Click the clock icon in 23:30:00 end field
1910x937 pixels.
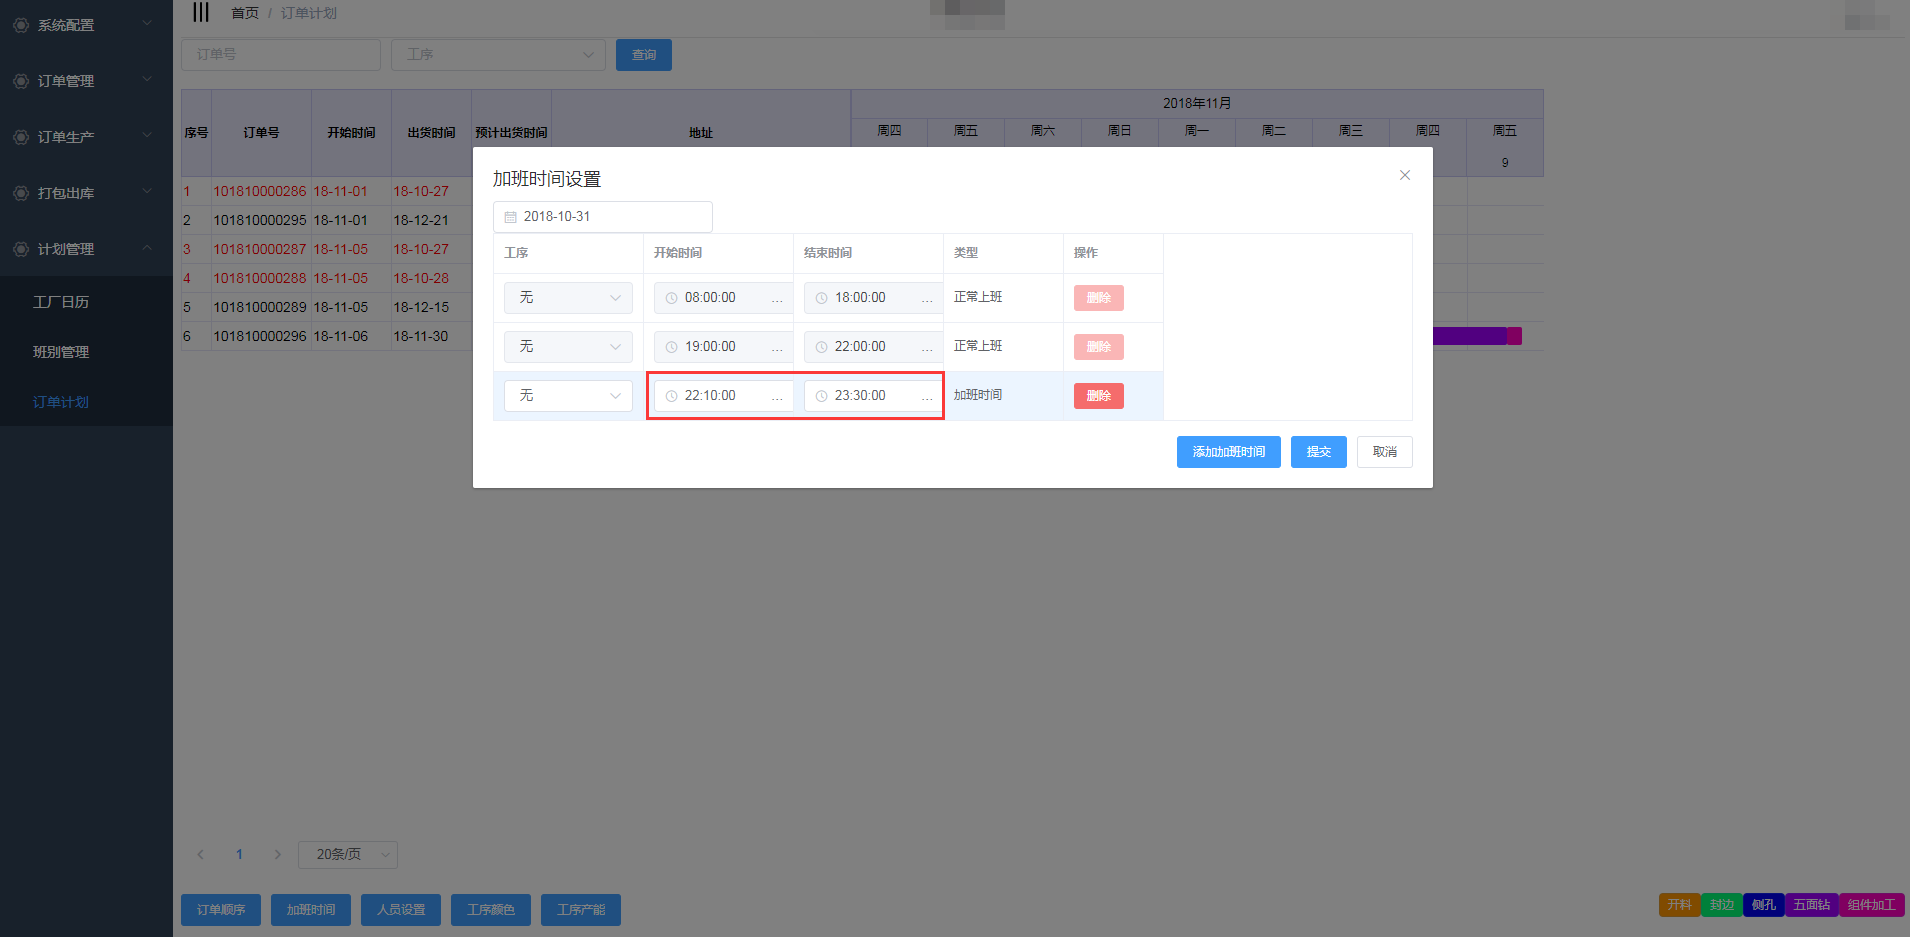tap(821, 396)
